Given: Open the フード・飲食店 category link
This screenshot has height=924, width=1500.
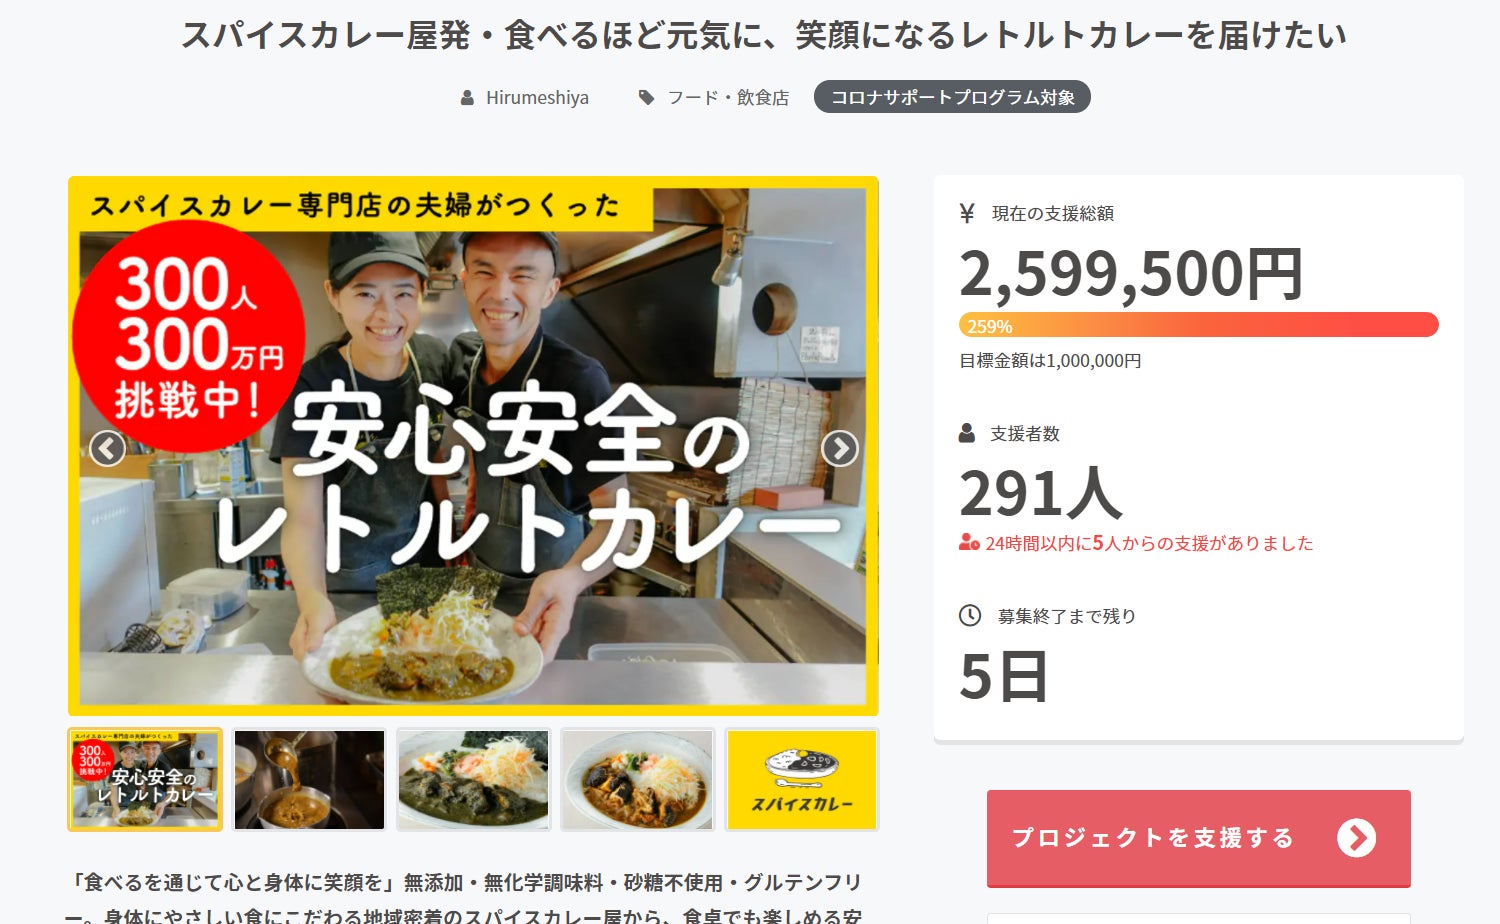Looking at the screenshot, I should 728,98.
